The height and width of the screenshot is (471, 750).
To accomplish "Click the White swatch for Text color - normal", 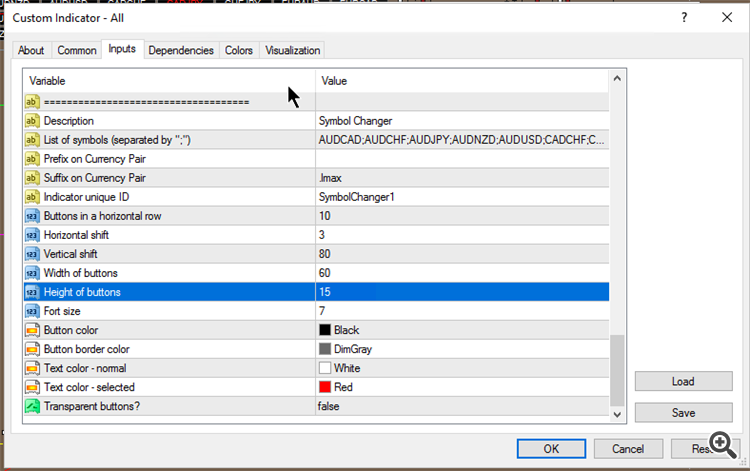I will point(325,368).
